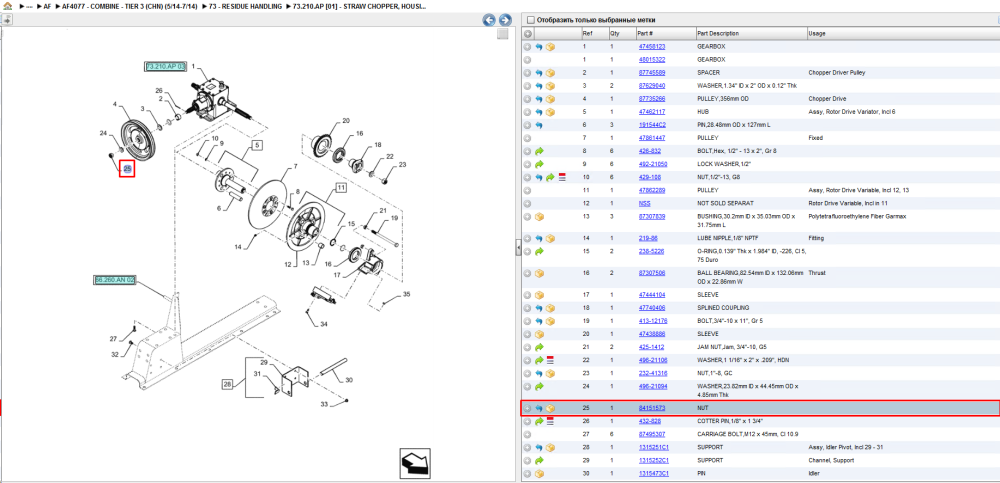Select the 66.260.AN 02 reference label in diagram
This screenshot has width=1000, height=483.
pos(115,280)
